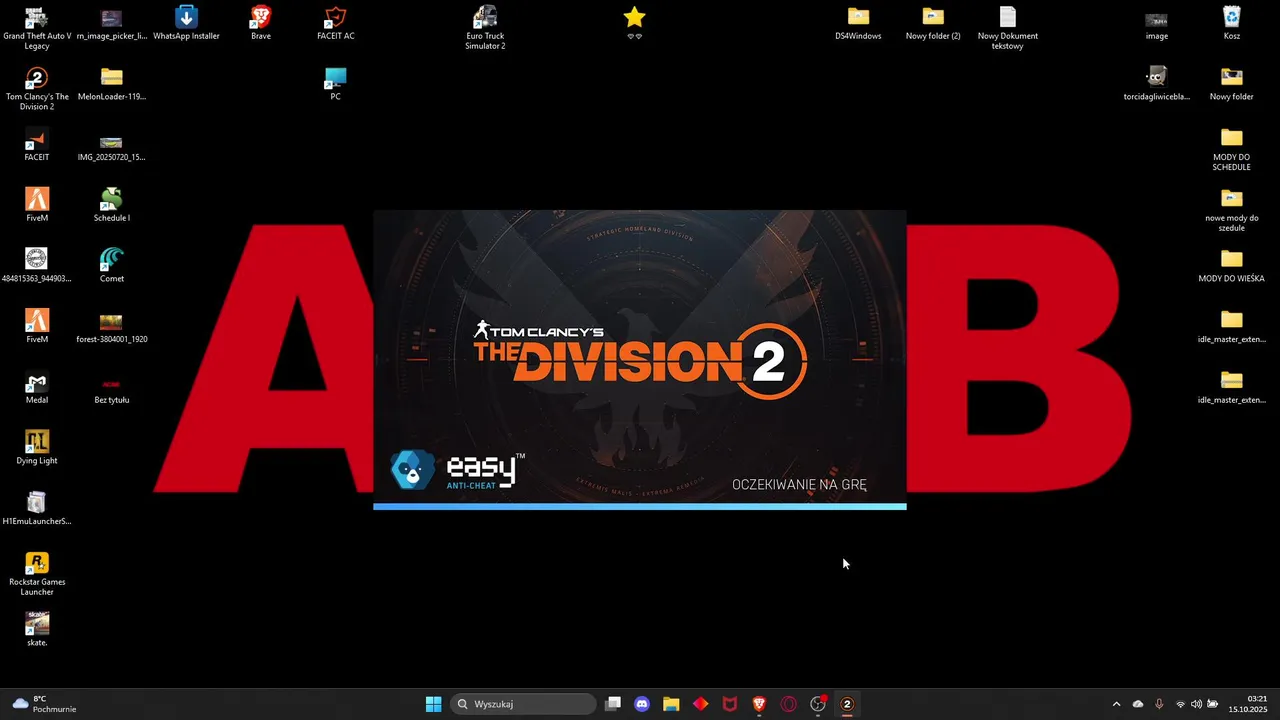
Task: Select the image file desktop icon
Action: pos(1157,24)
